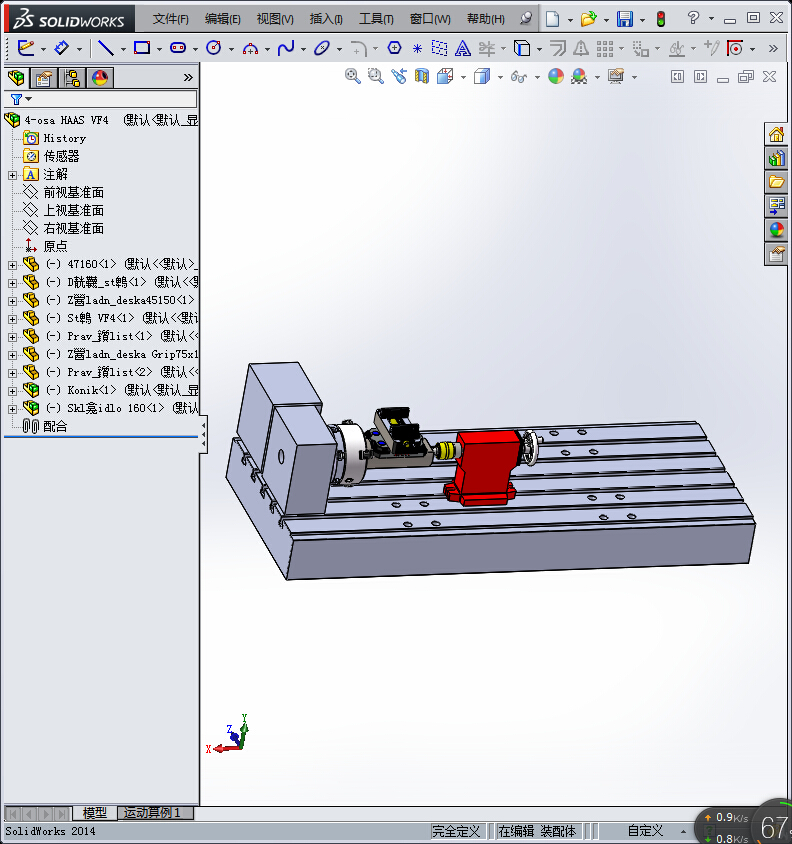Open the 编辑(E) menu

(x=222, y=19)
